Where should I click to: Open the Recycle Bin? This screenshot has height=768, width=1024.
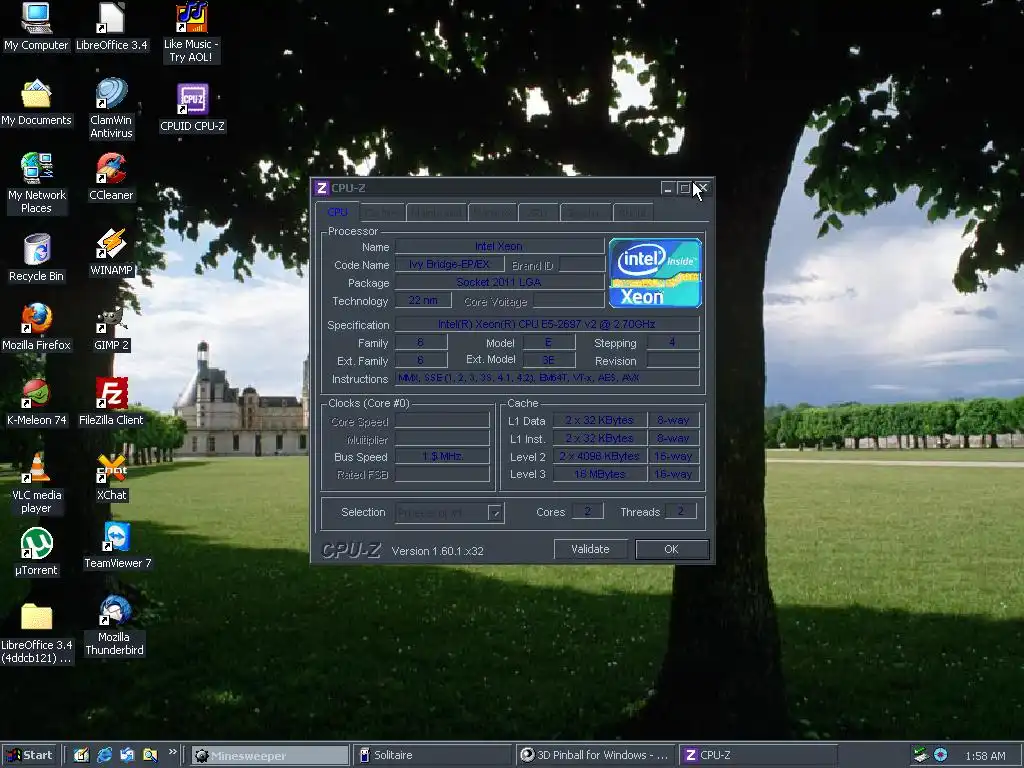(36, 258)
